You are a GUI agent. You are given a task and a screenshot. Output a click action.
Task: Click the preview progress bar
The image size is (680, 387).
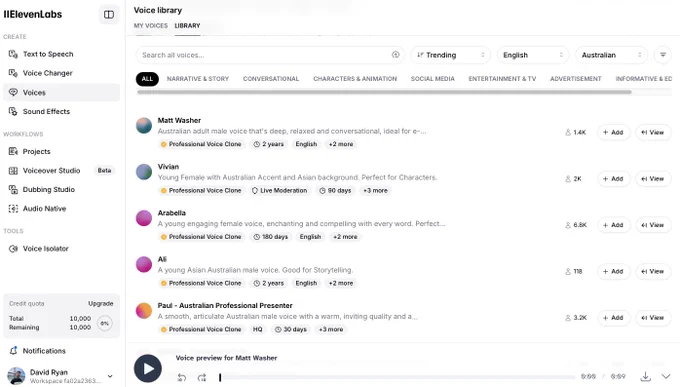click(397, 377)
